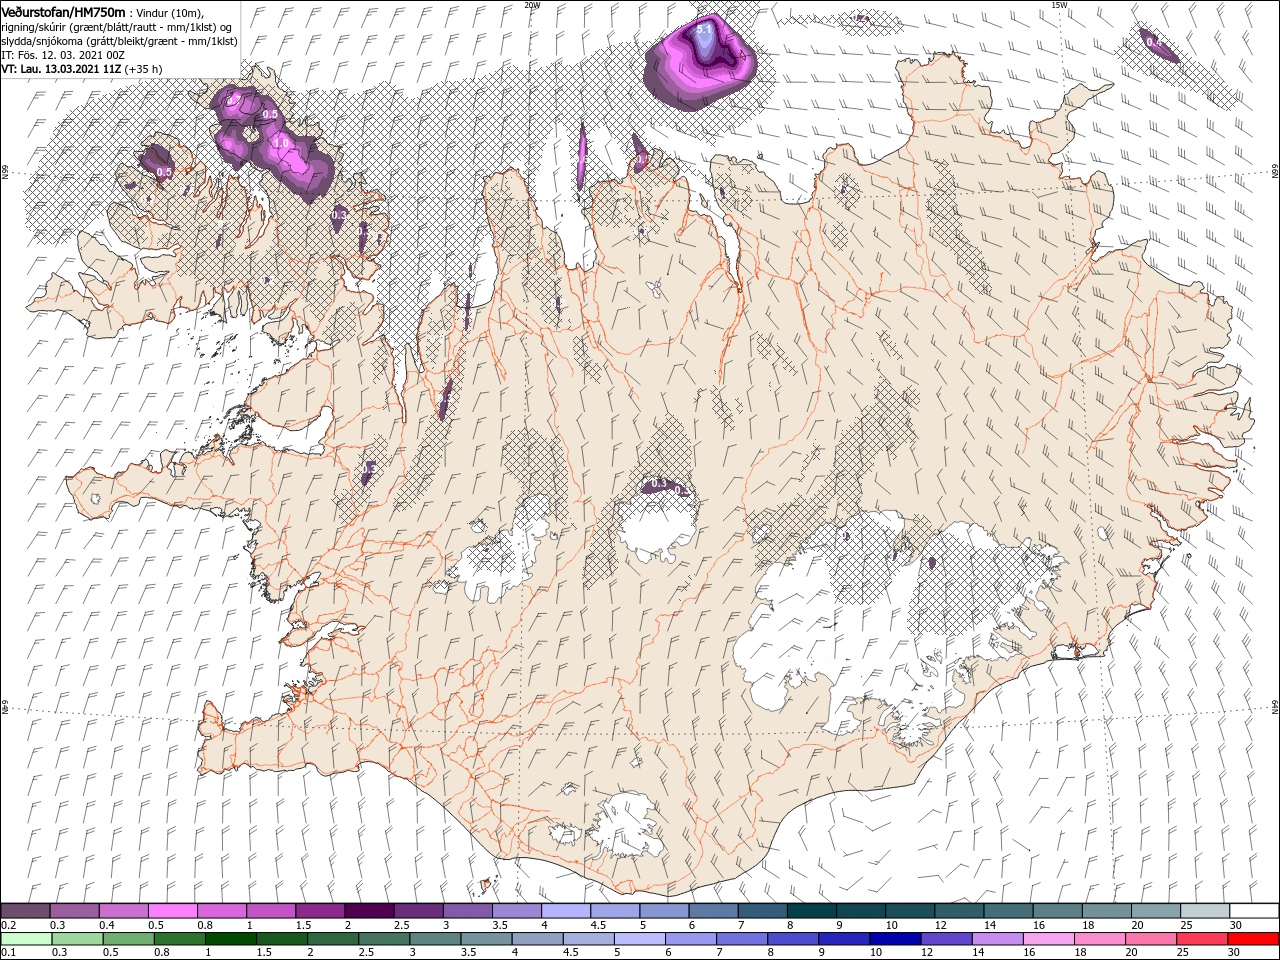
Task: Click the 5.1 label on the largest snow blob
Action: point(704,30)
